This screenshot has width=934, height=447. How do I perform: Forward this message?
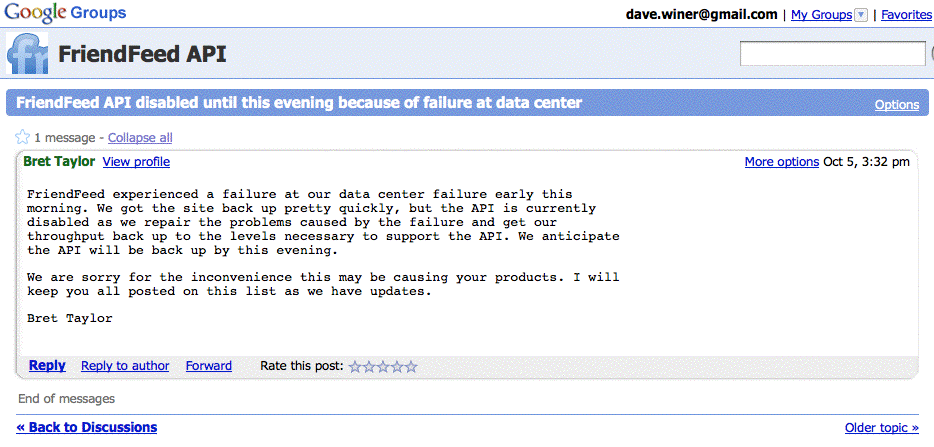click(208, 366)
